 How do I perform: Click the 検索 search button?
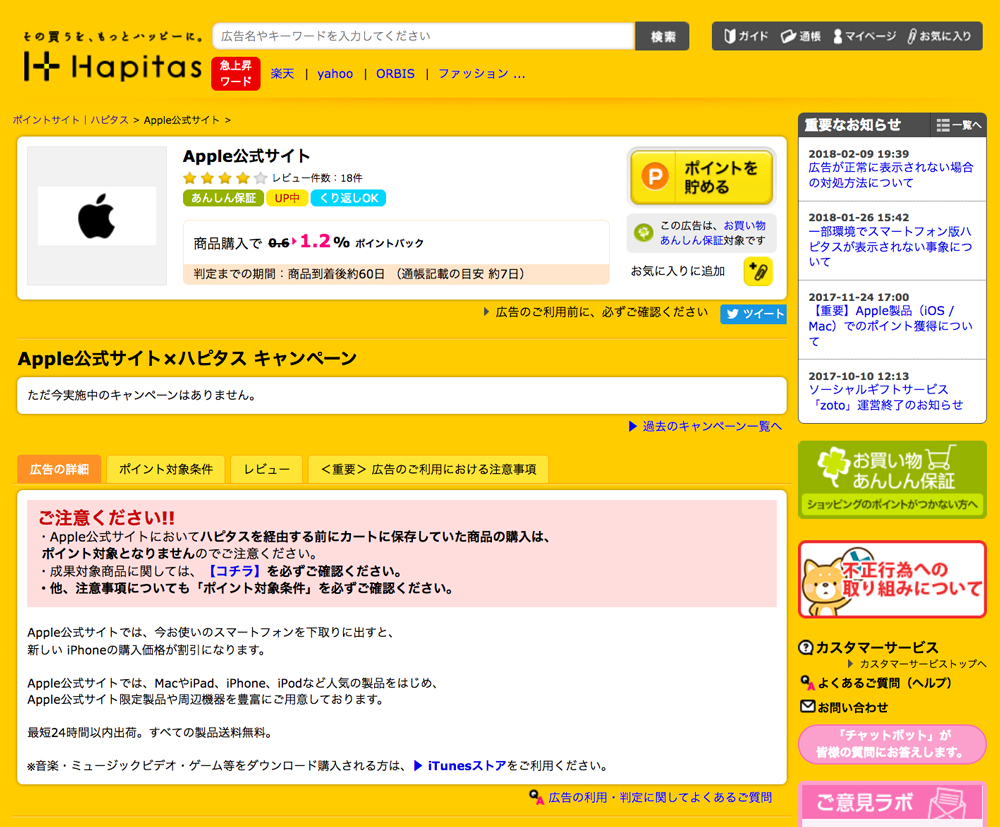662,36
